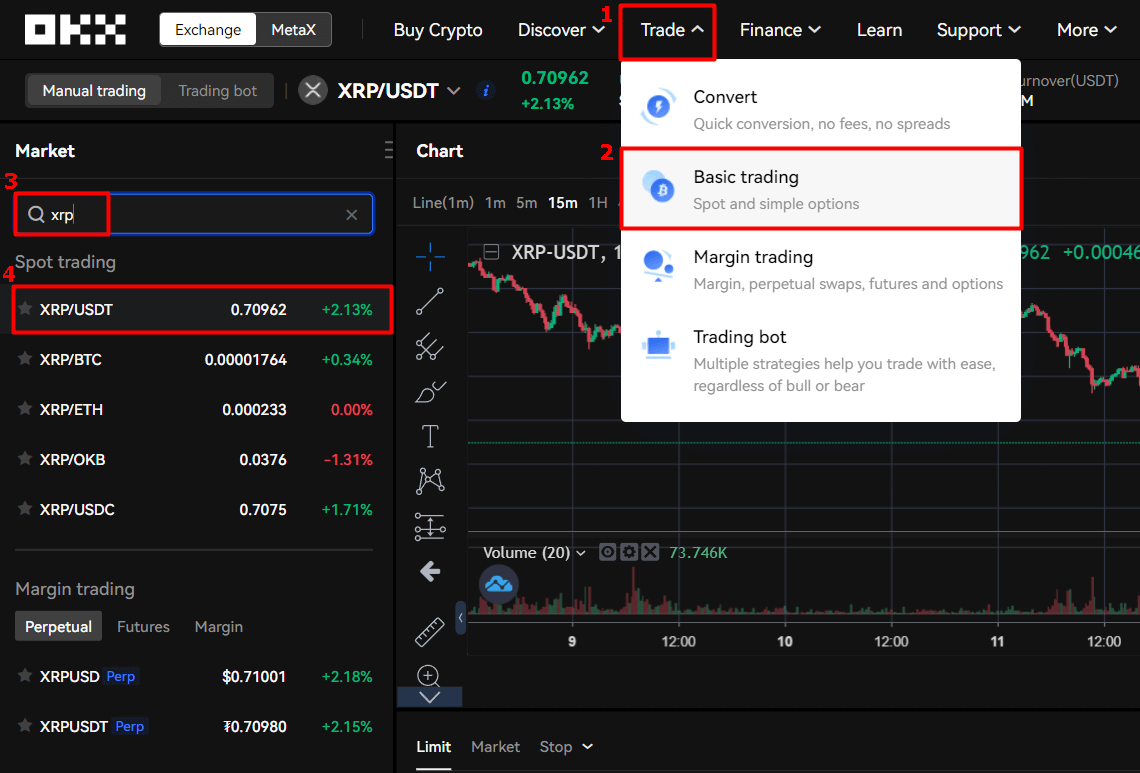This screenshot has height=773, width=1140.
Task: Choose Basic trading from Trade menu
Action: tap(821, 189)
